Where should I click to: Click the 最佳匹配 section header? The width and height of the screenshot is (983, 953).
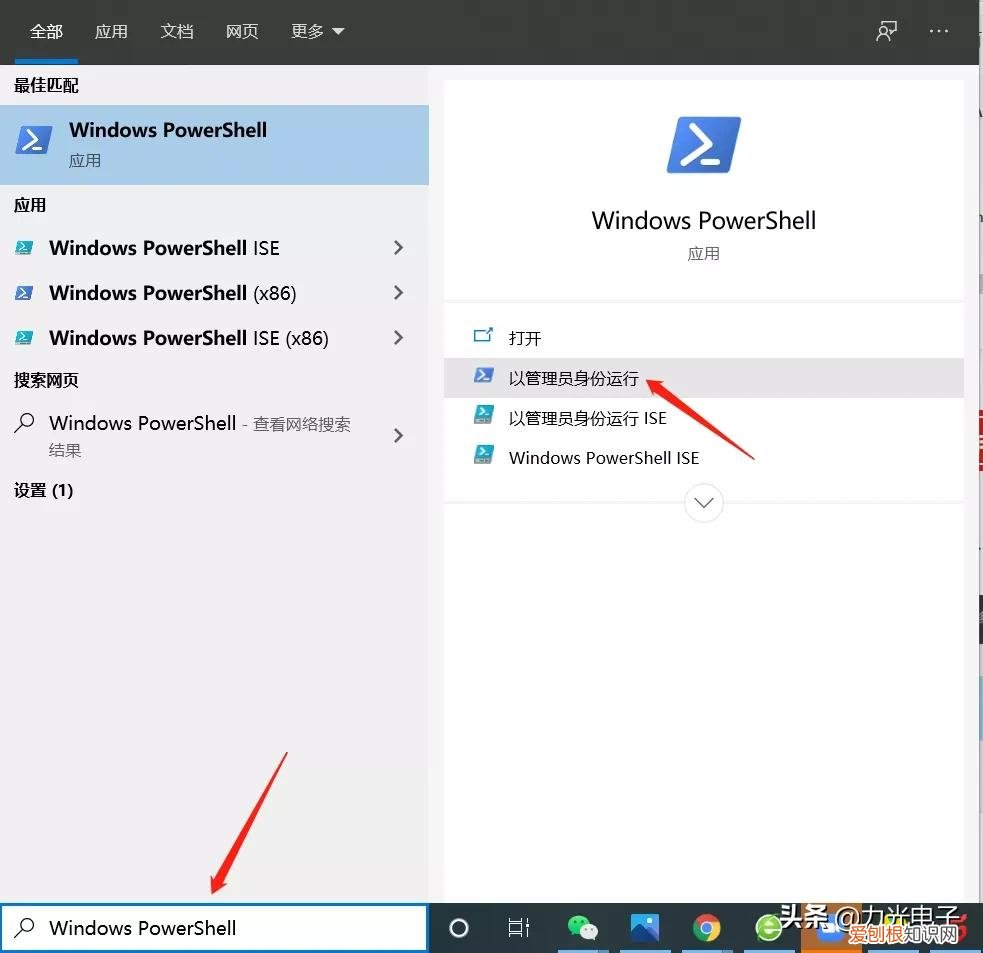[46, 85]
